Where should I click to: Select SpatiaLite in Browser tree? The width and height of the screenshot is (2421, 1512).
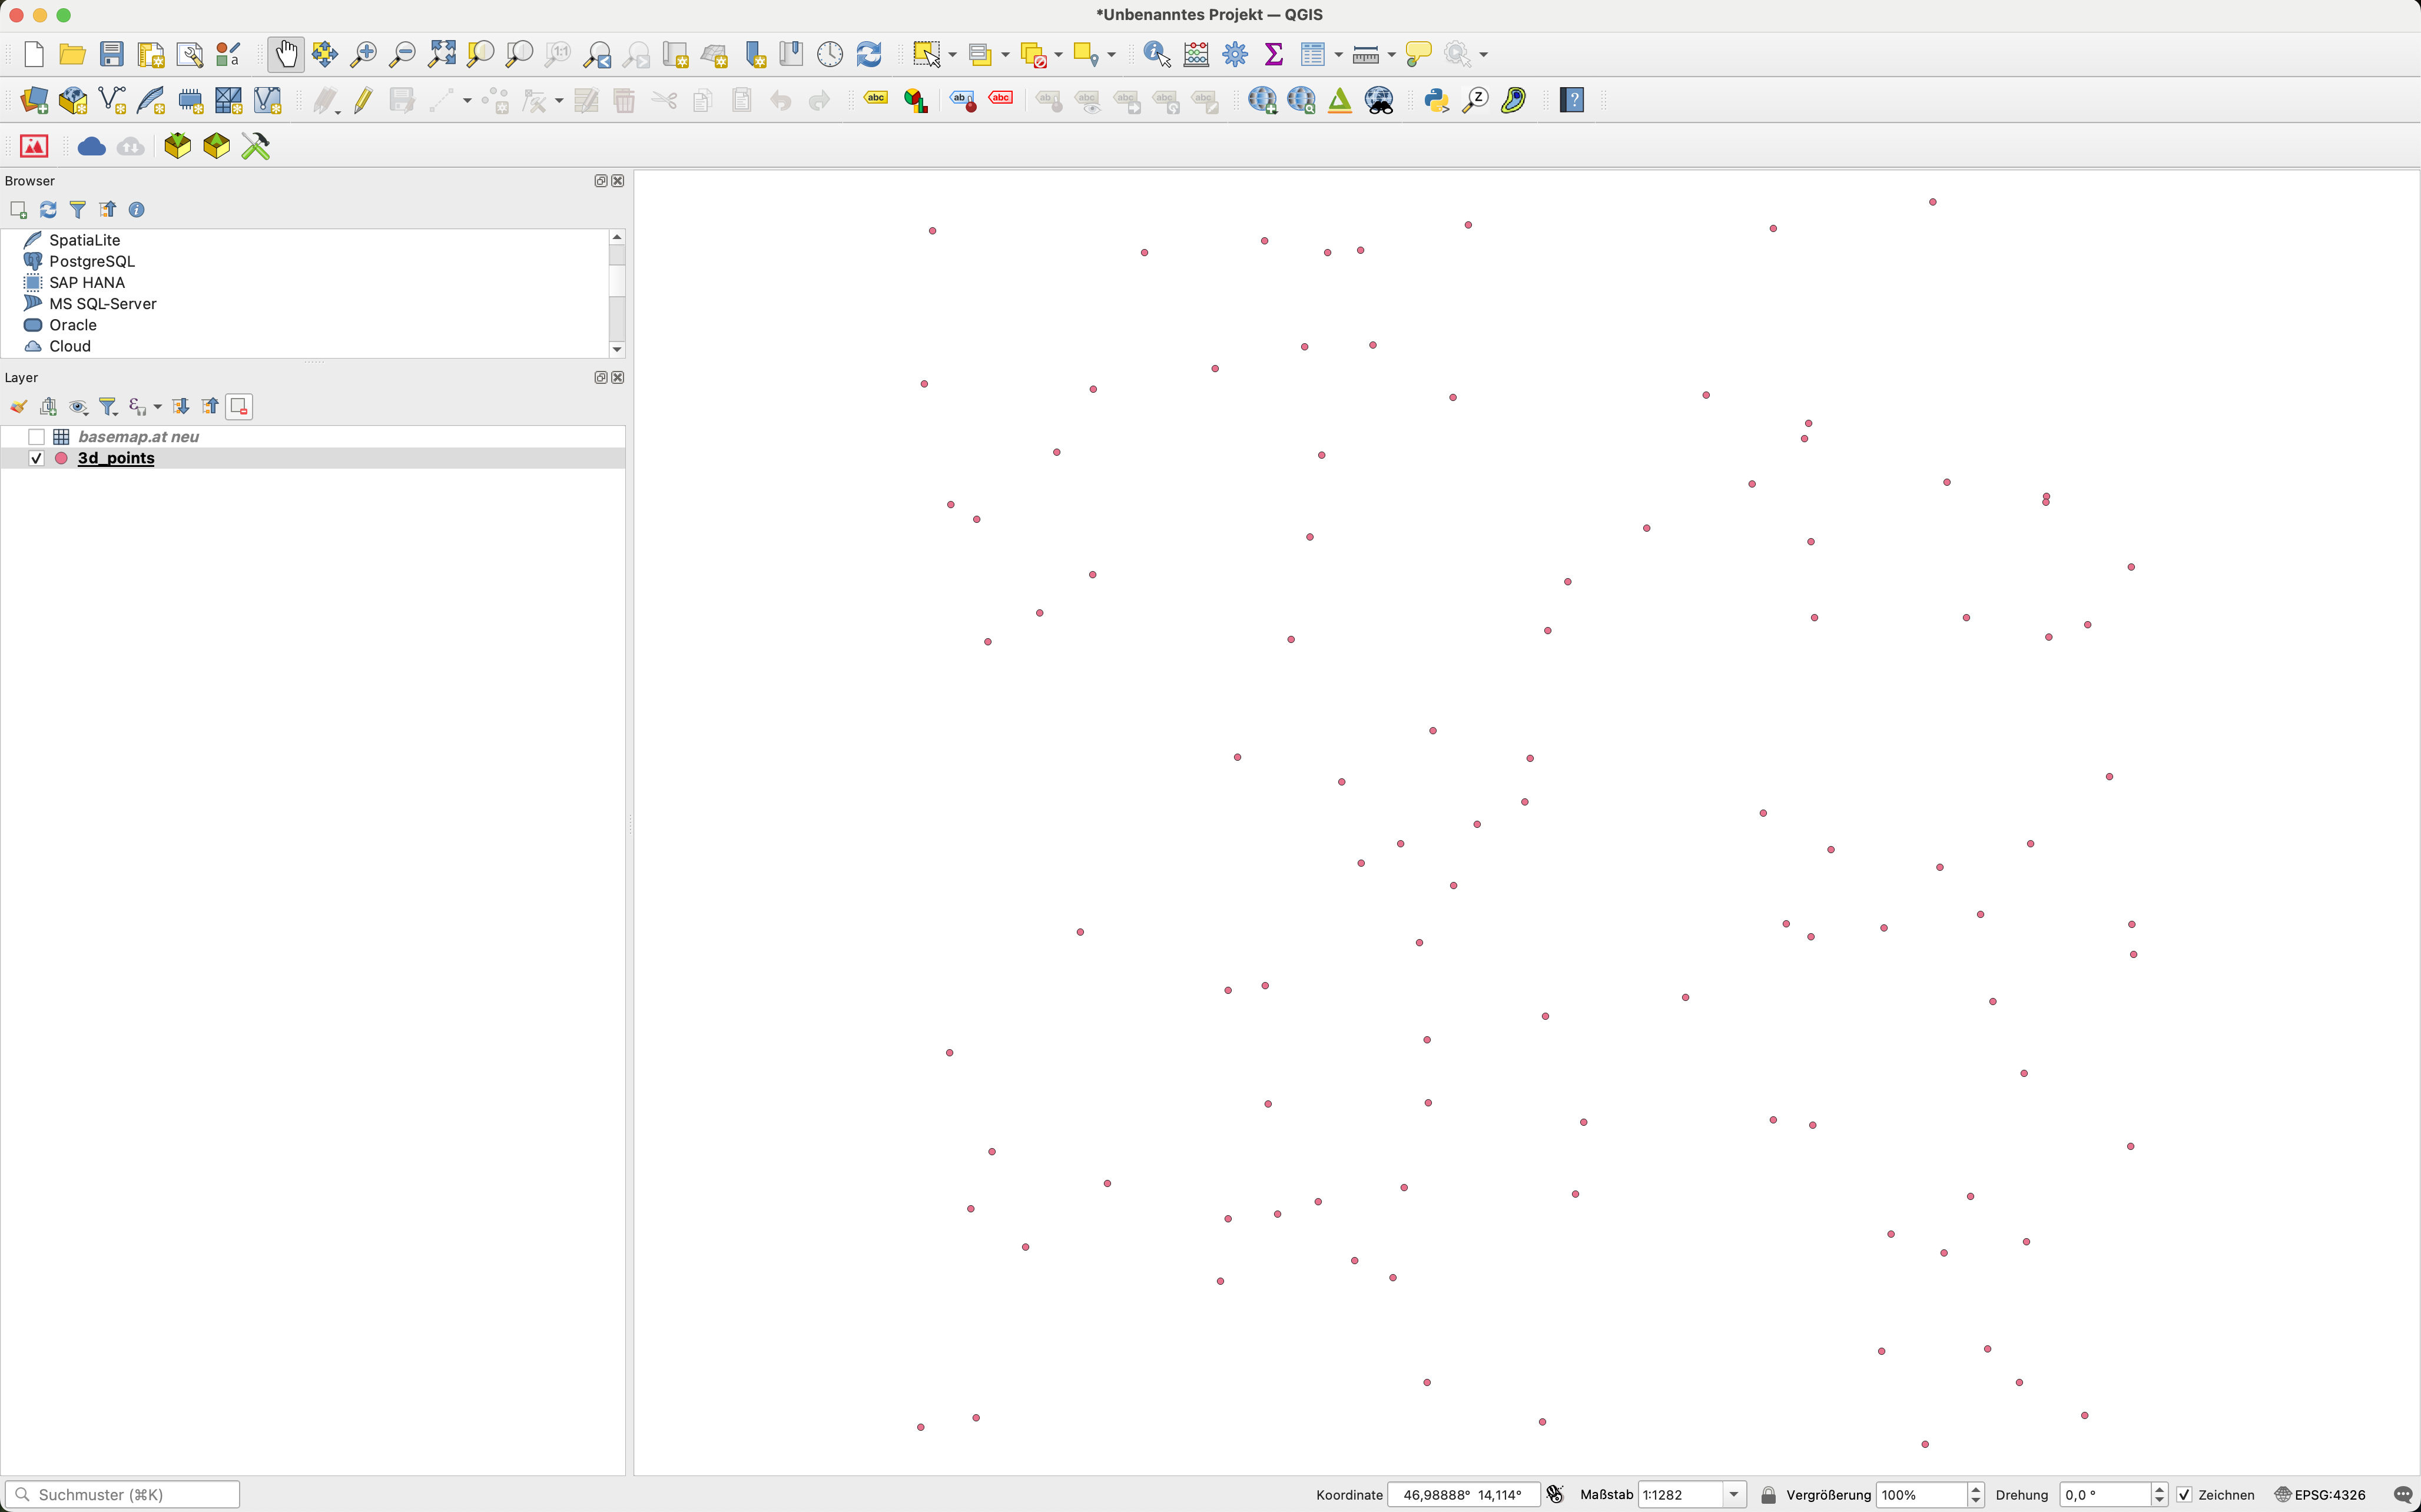[x=85, y=240]
